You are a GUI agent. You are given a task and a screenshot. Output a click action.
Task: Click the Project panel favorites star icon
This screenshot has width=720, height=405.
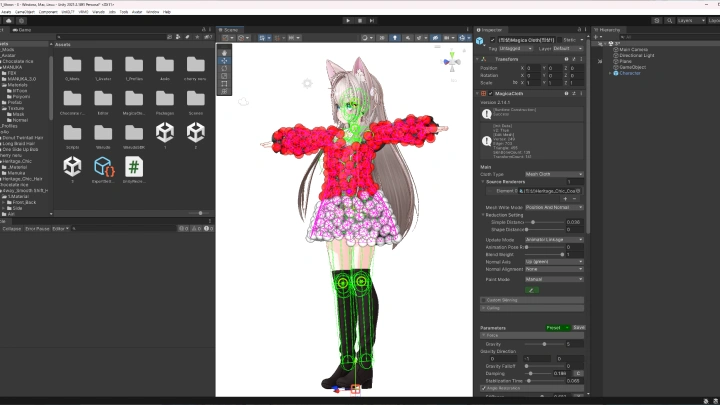197,37
